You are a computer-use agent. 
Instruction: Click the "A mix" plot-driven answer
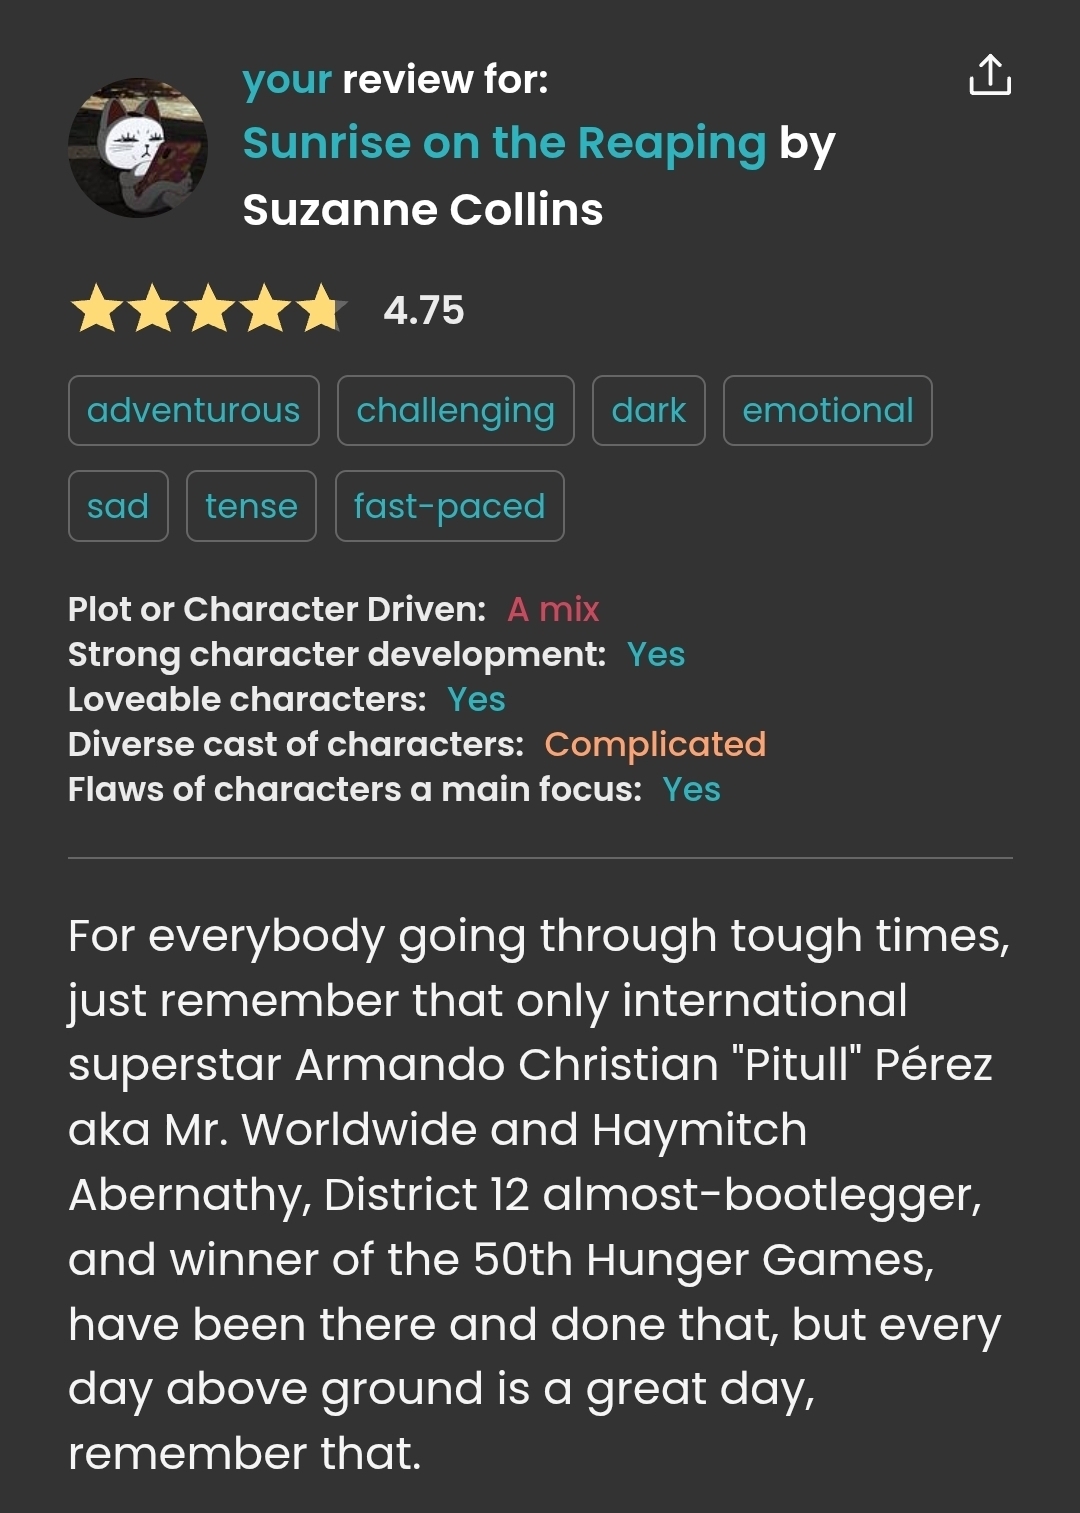coord(553,609)
